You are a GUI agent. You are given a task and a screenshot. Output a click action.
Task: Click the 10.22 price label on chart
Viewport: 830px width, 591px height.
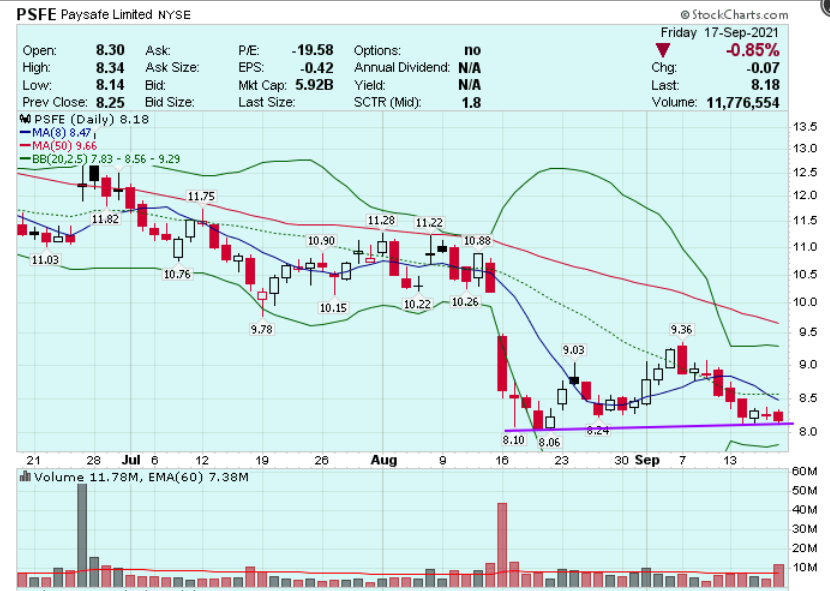(417, 304)
